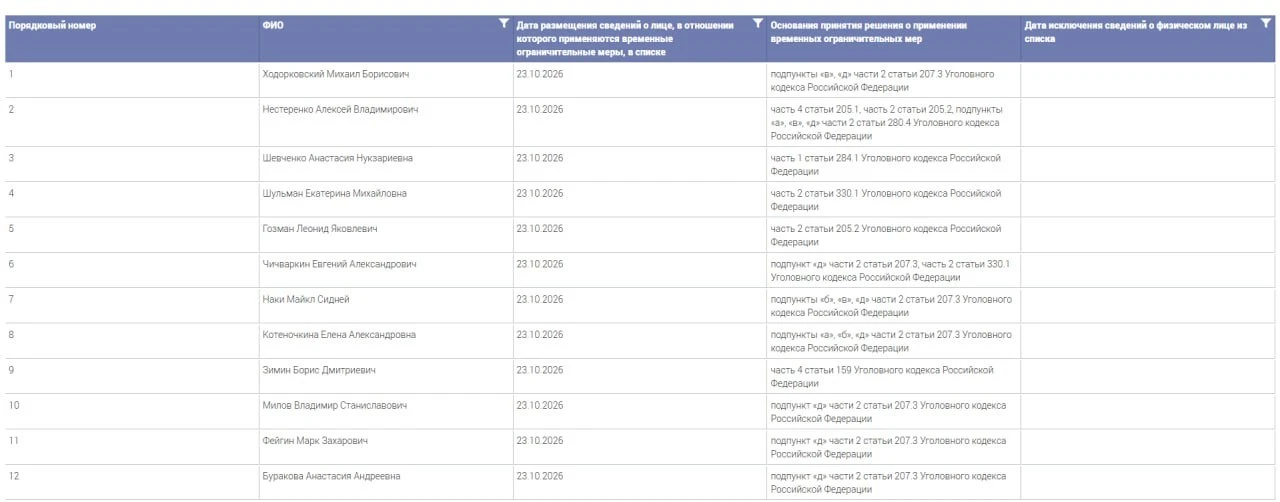The image size is (1280, 502).
Task: Select Наки Майкл Сидней name cell
Action: pyautogui.click(x=385, y=305)
